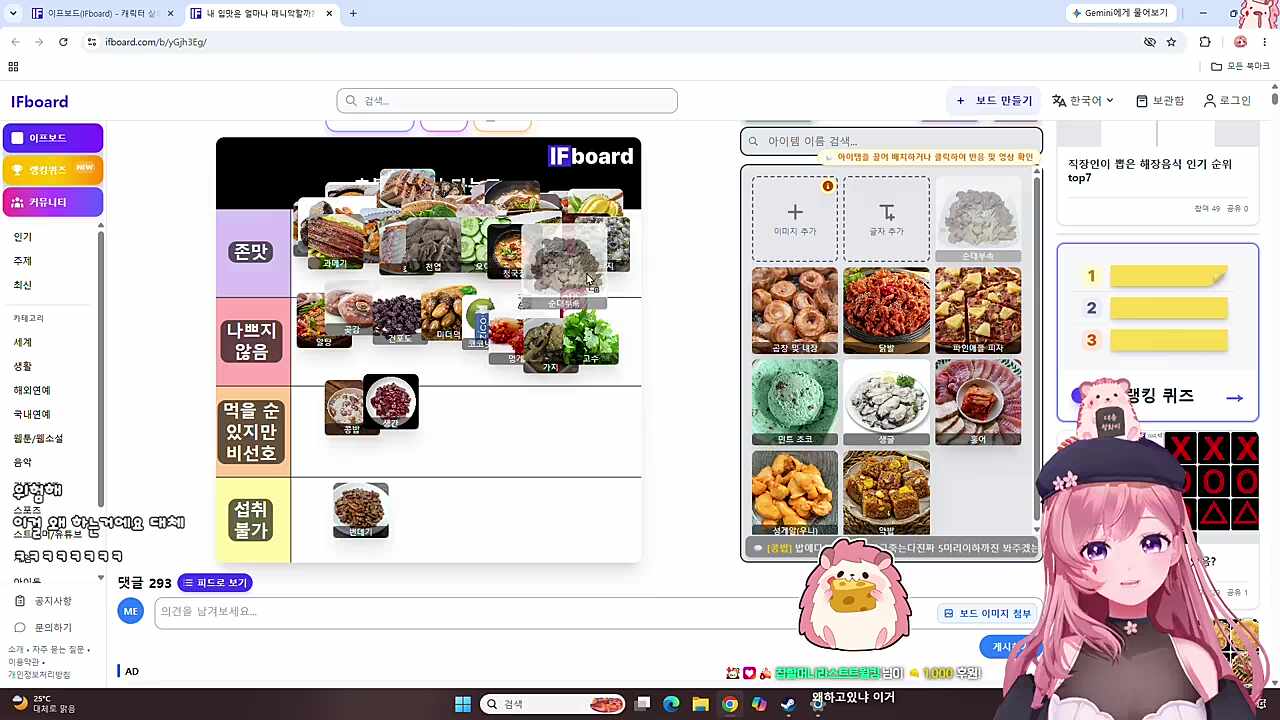Select the 민트 초코 item thumbnail
This screenshot has height=720, width=1280.
tap(795, 402)
